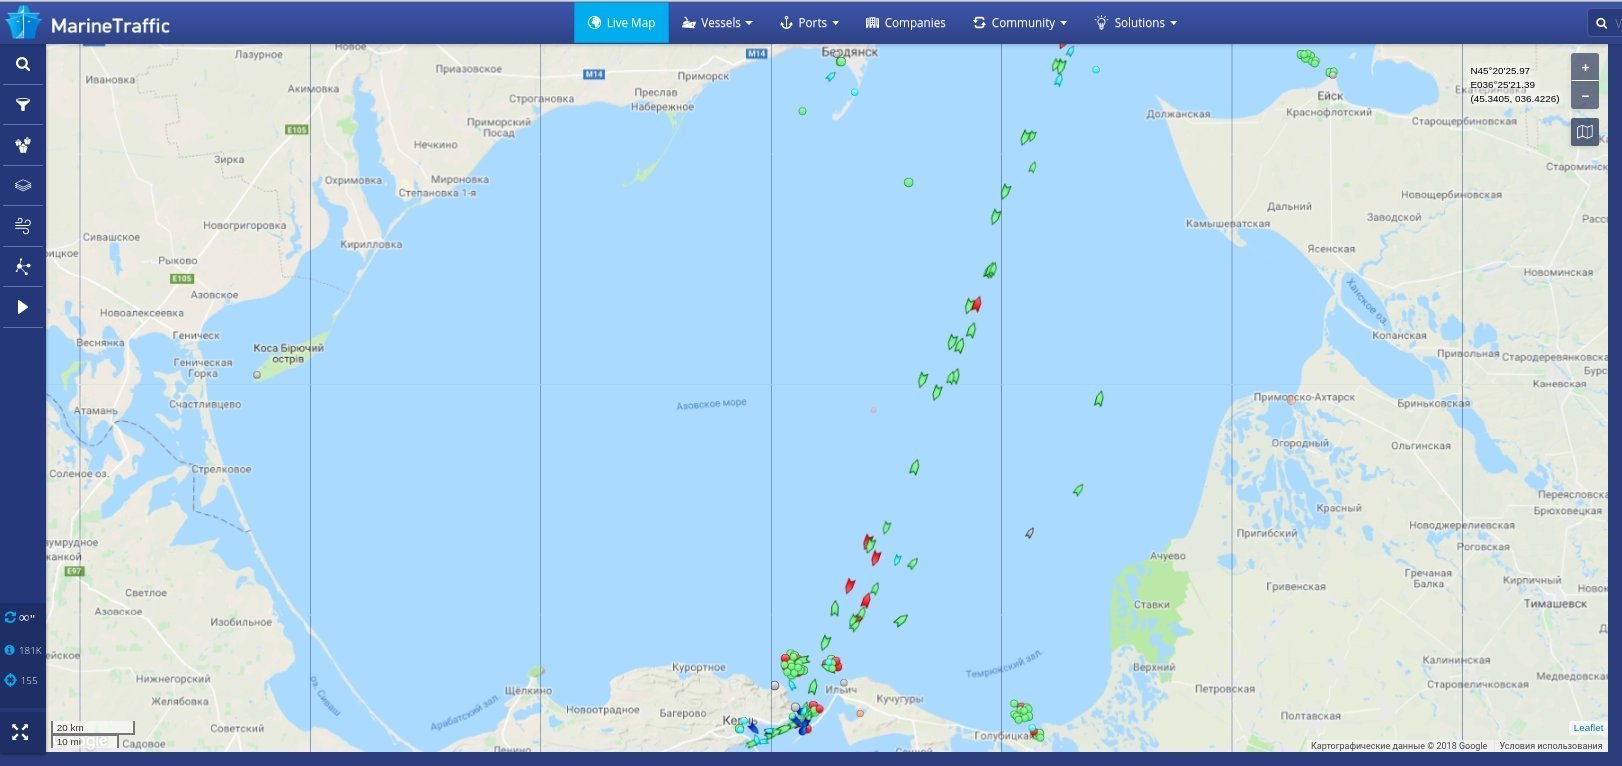Select the cyan dot vessel east of Бердянск
The width and height of the screenshot is (1622, 766).
pos(1096,70)
